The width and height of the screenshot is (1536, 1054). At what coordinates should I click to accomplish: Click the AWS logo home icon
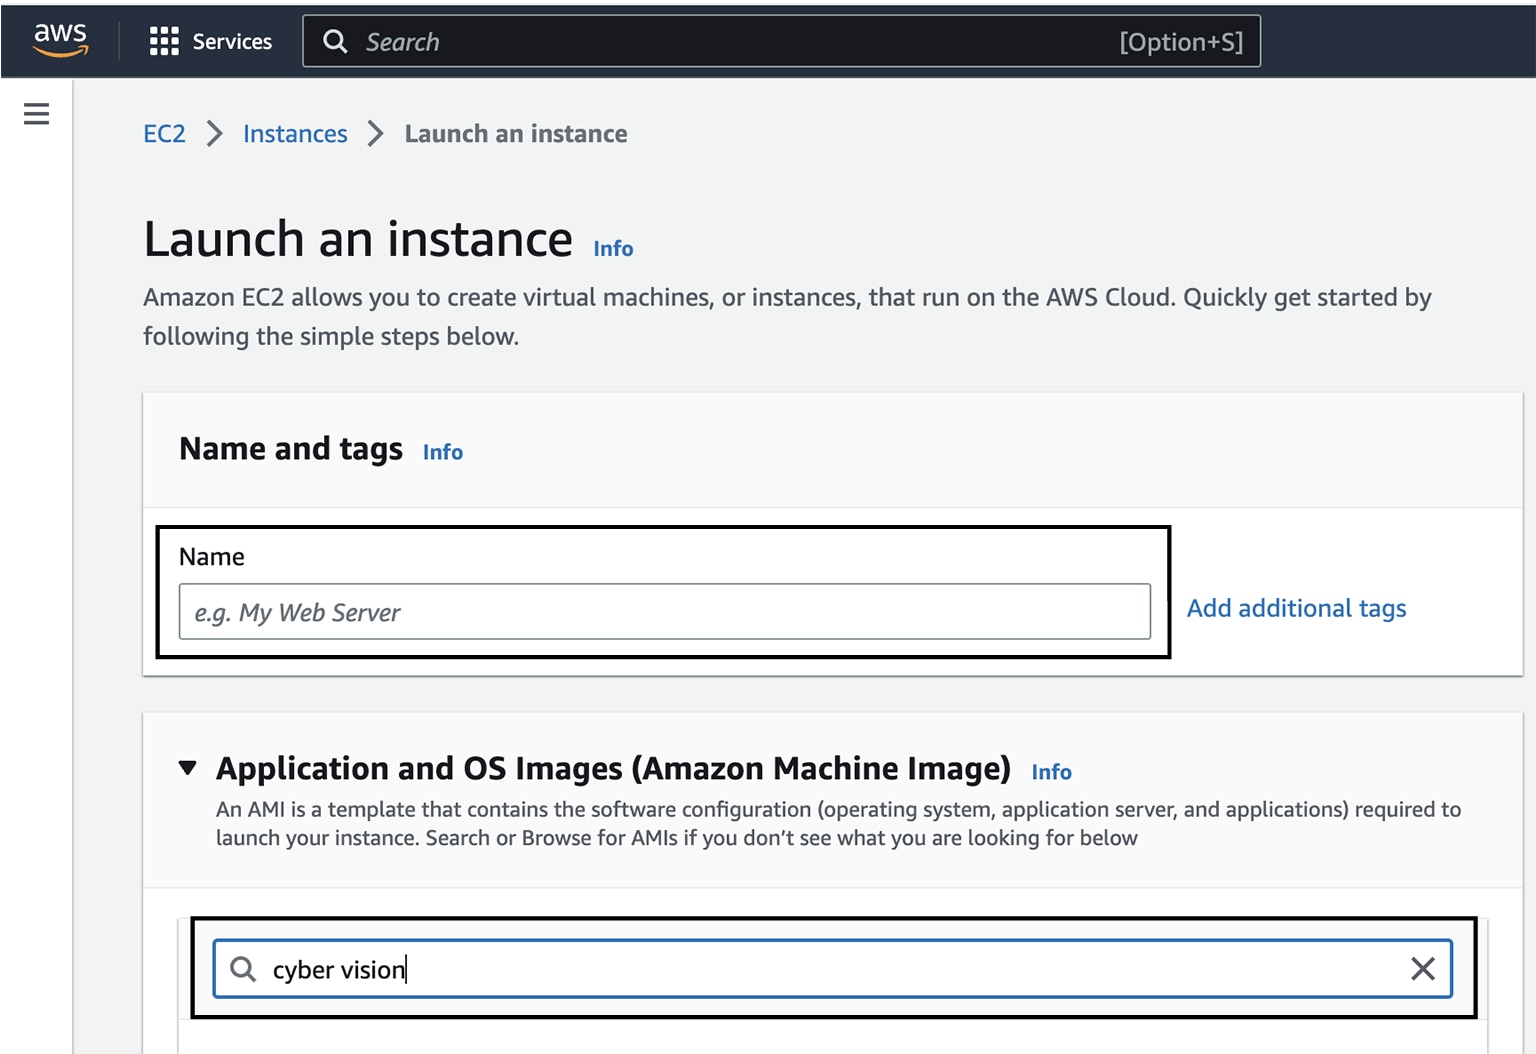[60, 40]
